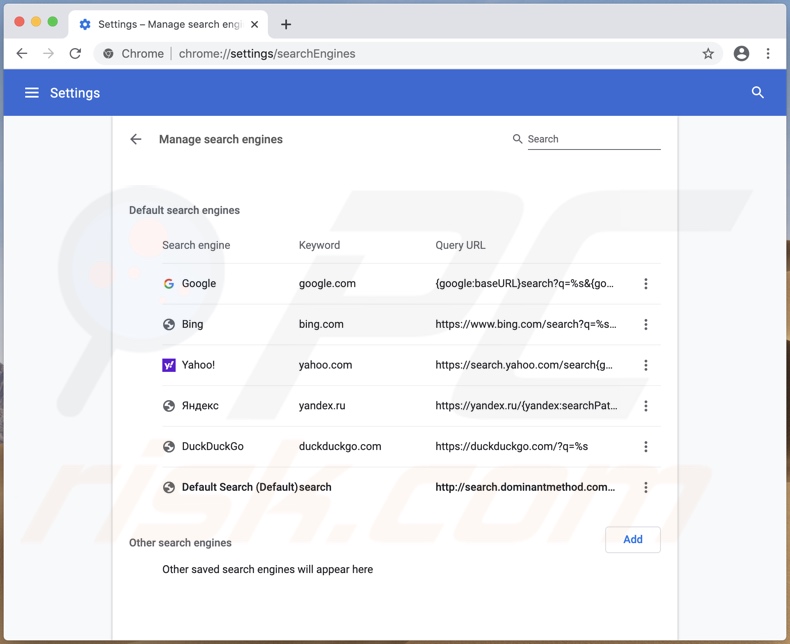Open more actions for DuckDuckGo row
This screenshot has width=790, height=644.
click(x=646, y=447)
